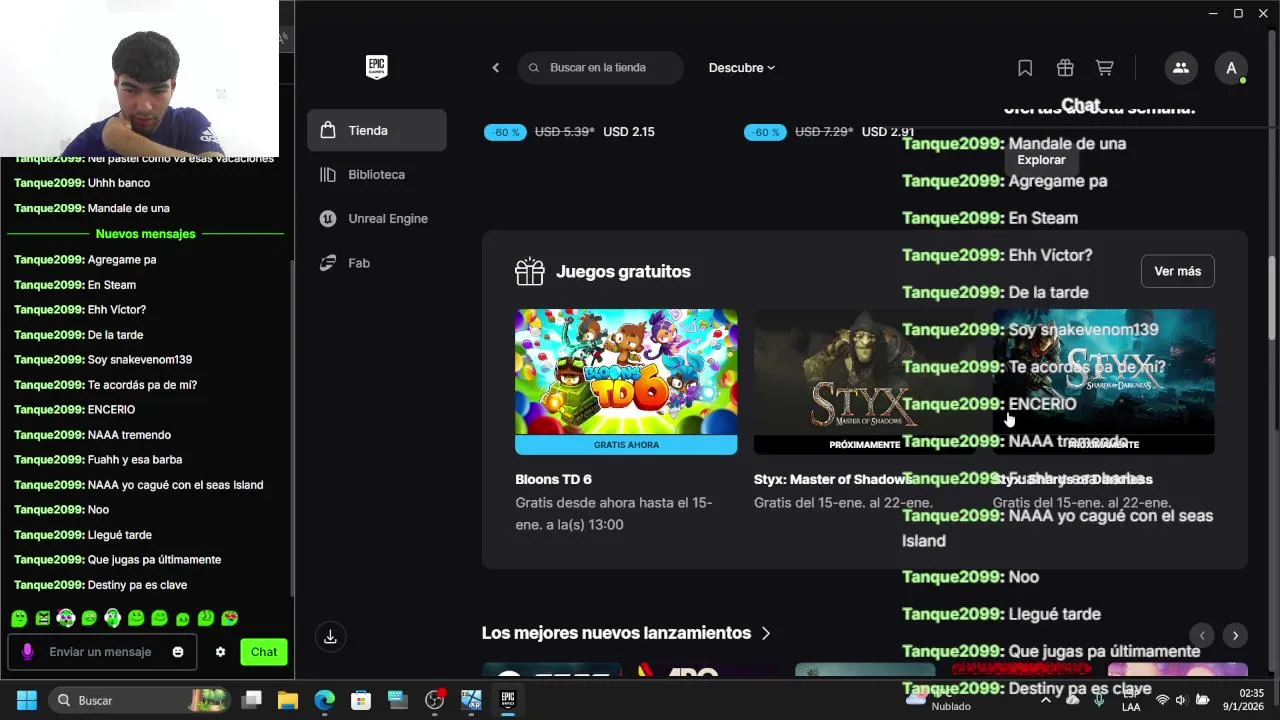The image size is (1280, 720).
Task: Open Wi-Fi network tray icon
Action: coord(1162,700)
